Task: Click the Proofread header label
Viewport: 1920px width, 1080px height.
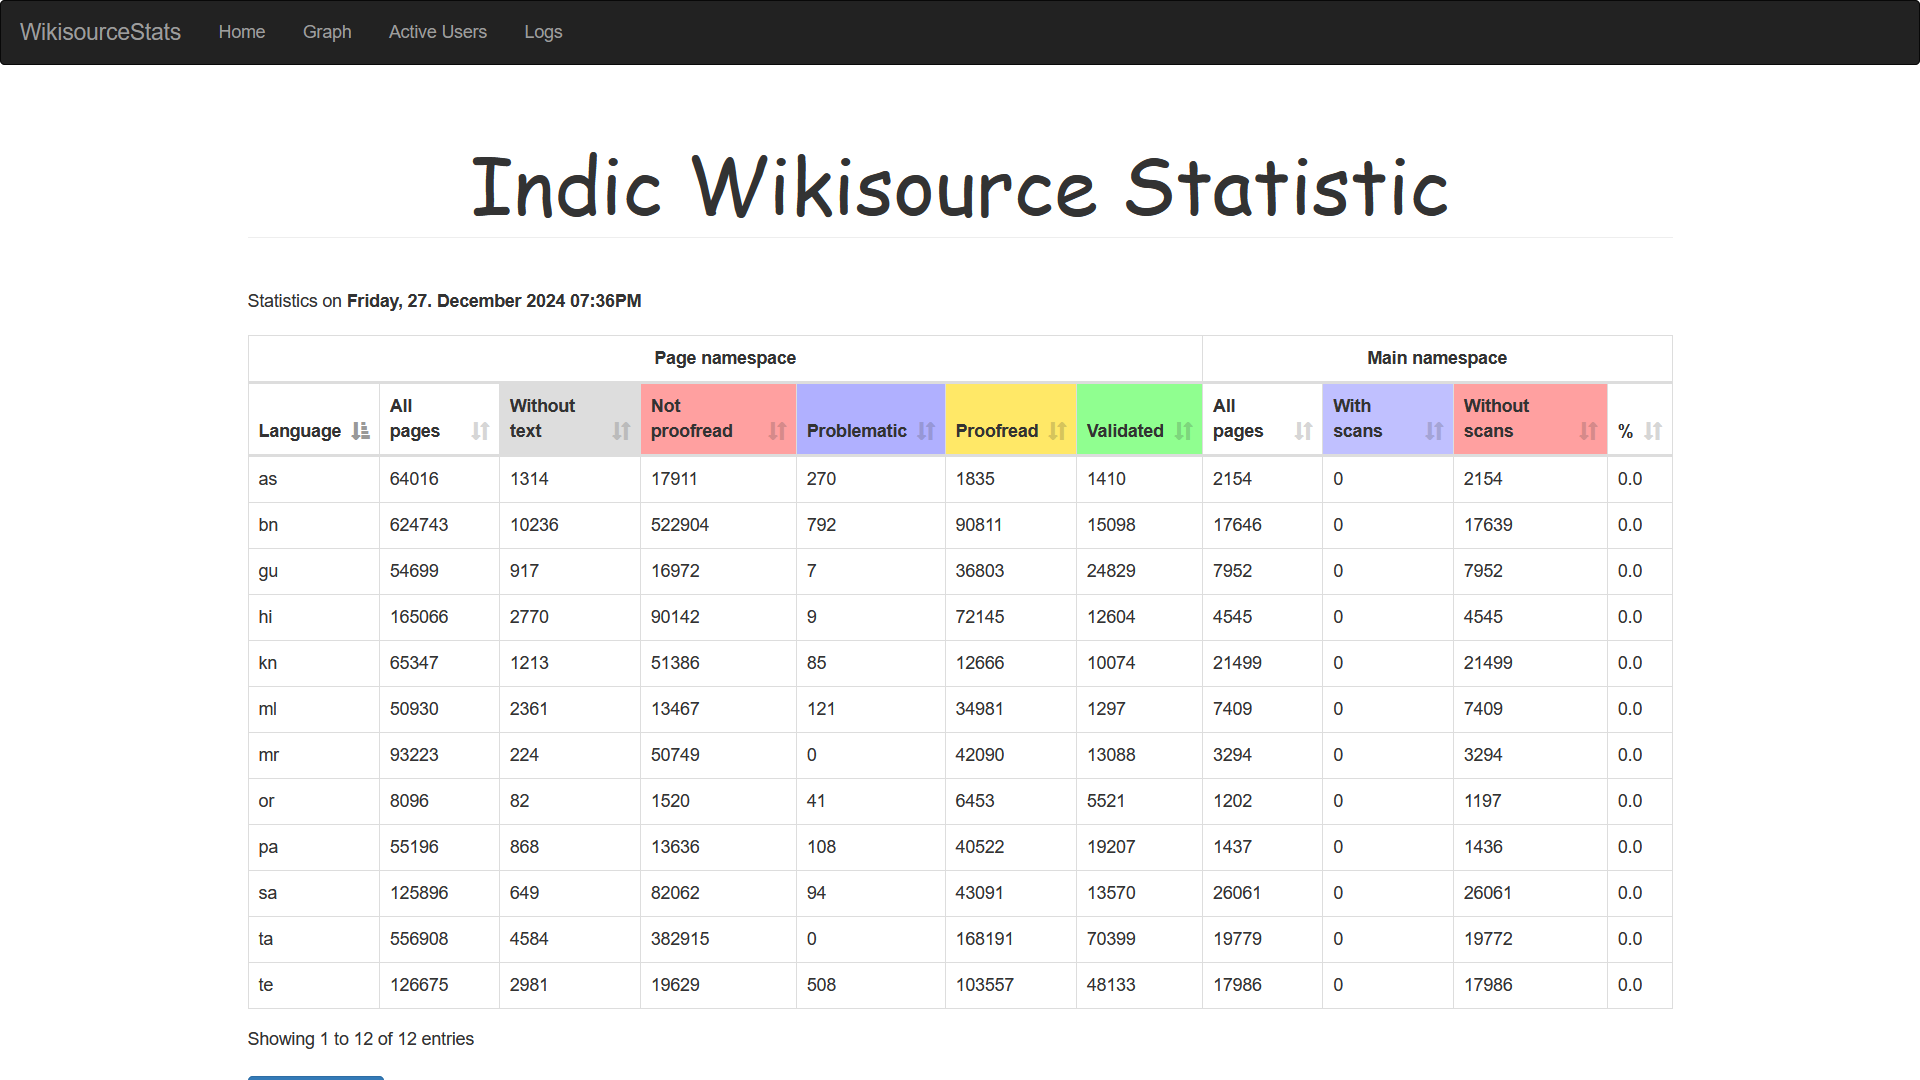Action: tap(997, 431)
